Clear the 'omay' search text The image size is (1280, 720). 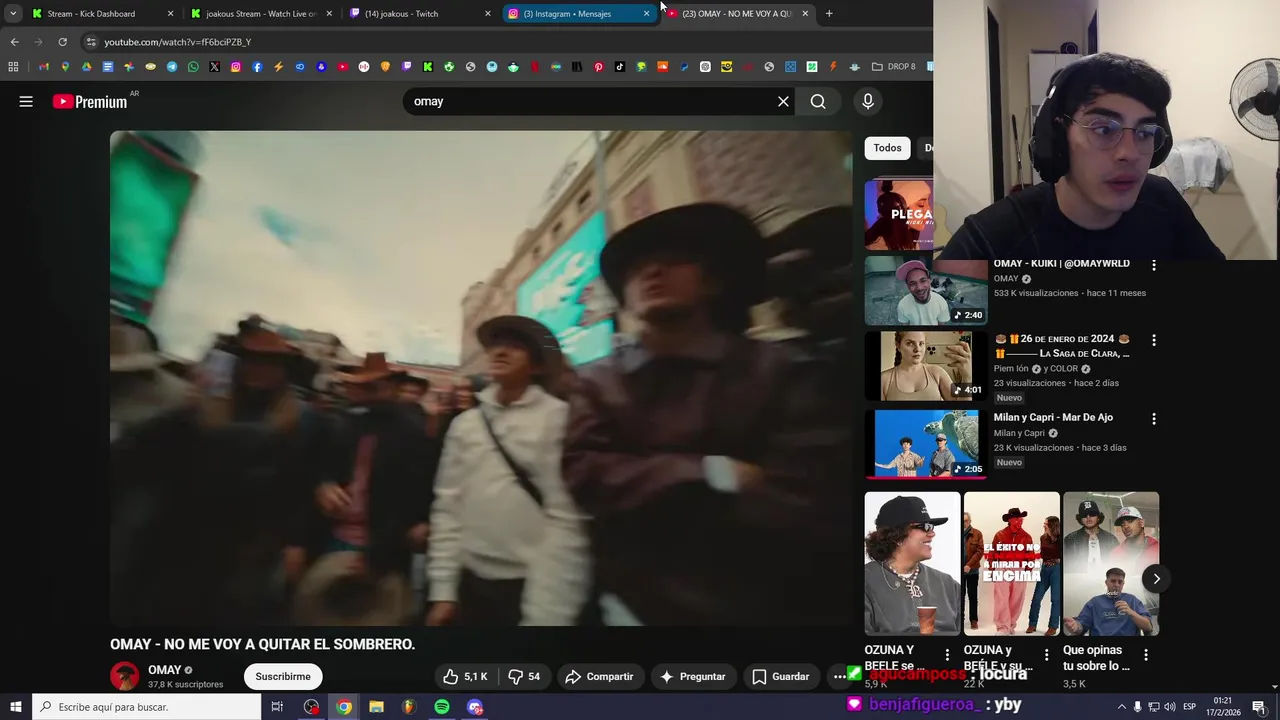(783, 101)
